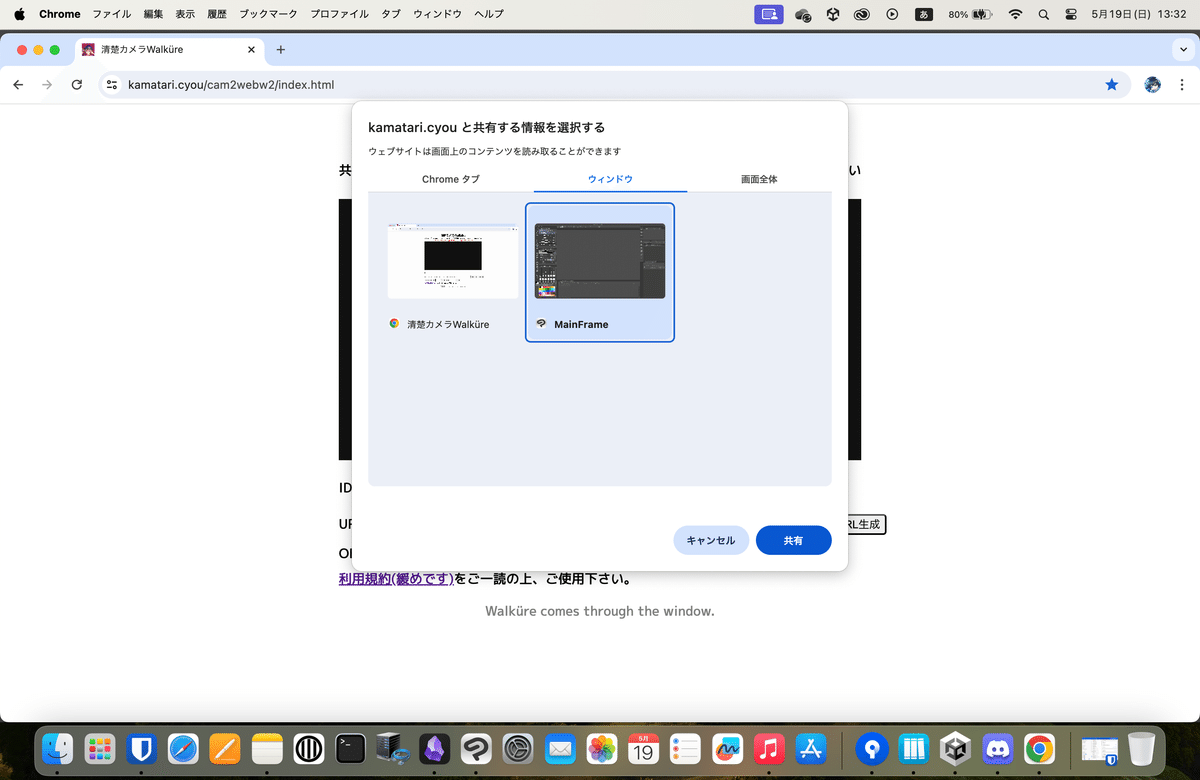Open Launchpad in the Dock
The height and width of the screenshot is (780, 1200).
pos(100,748)
